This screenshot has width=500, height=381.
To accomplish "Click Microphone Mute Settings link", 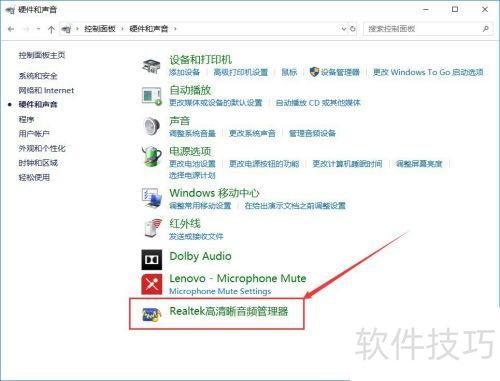I will (220, 291).
